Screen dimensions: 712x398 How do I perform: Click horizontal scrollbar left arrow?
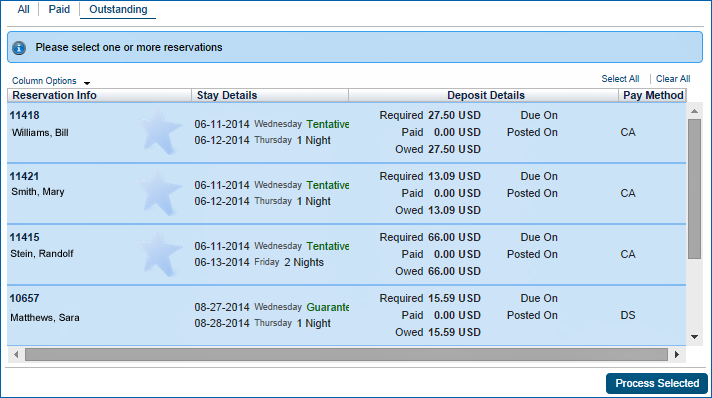[x=16, y=354]
